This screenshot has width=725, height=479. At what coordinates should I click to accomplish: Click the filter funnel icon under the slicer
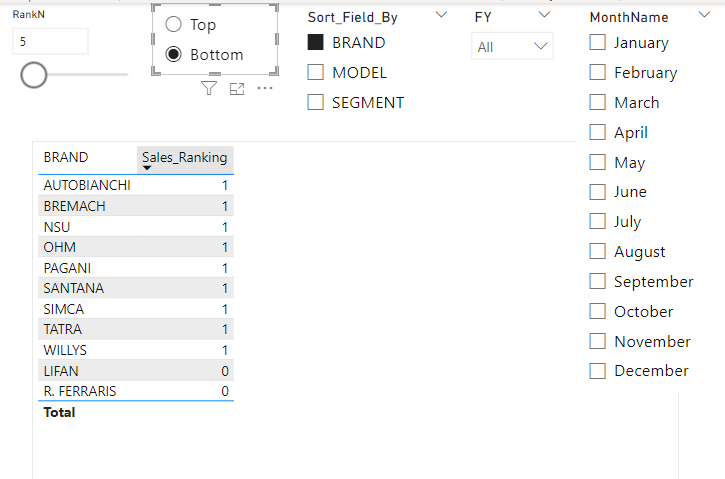pyautogui.click(x=208, y=89)
